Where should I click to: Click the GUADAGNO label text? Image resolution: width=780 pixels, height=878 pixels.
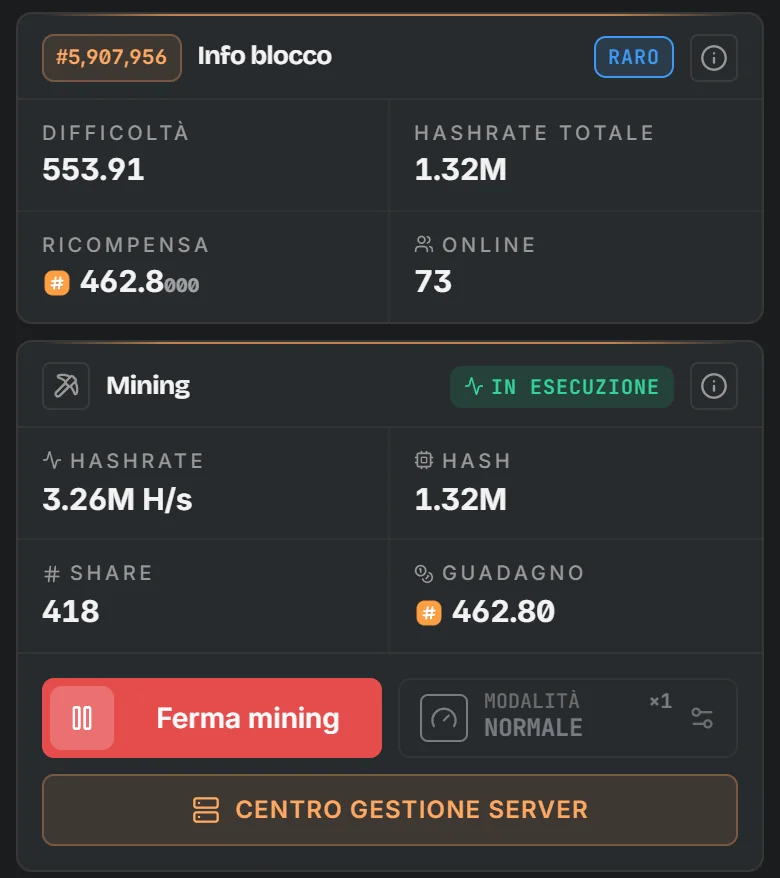tap(513, 573)
